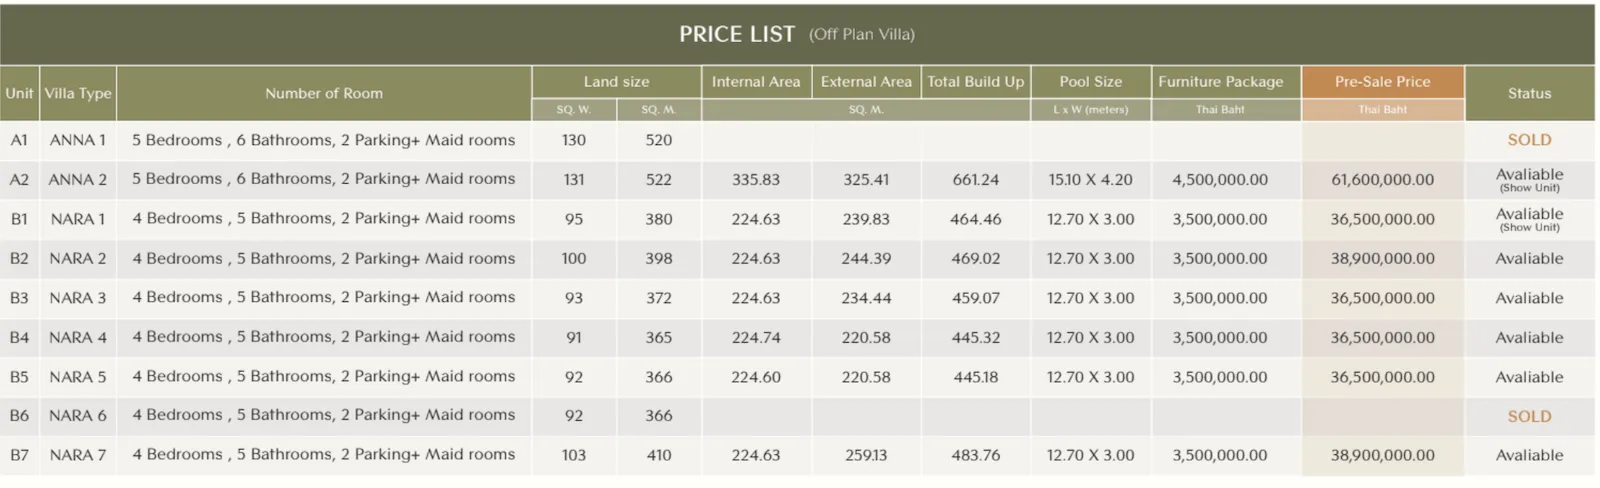Viewport: 1600px width, 488px height.
Task: Click the SOLD status for unit A1
Action: point(1529,140)
